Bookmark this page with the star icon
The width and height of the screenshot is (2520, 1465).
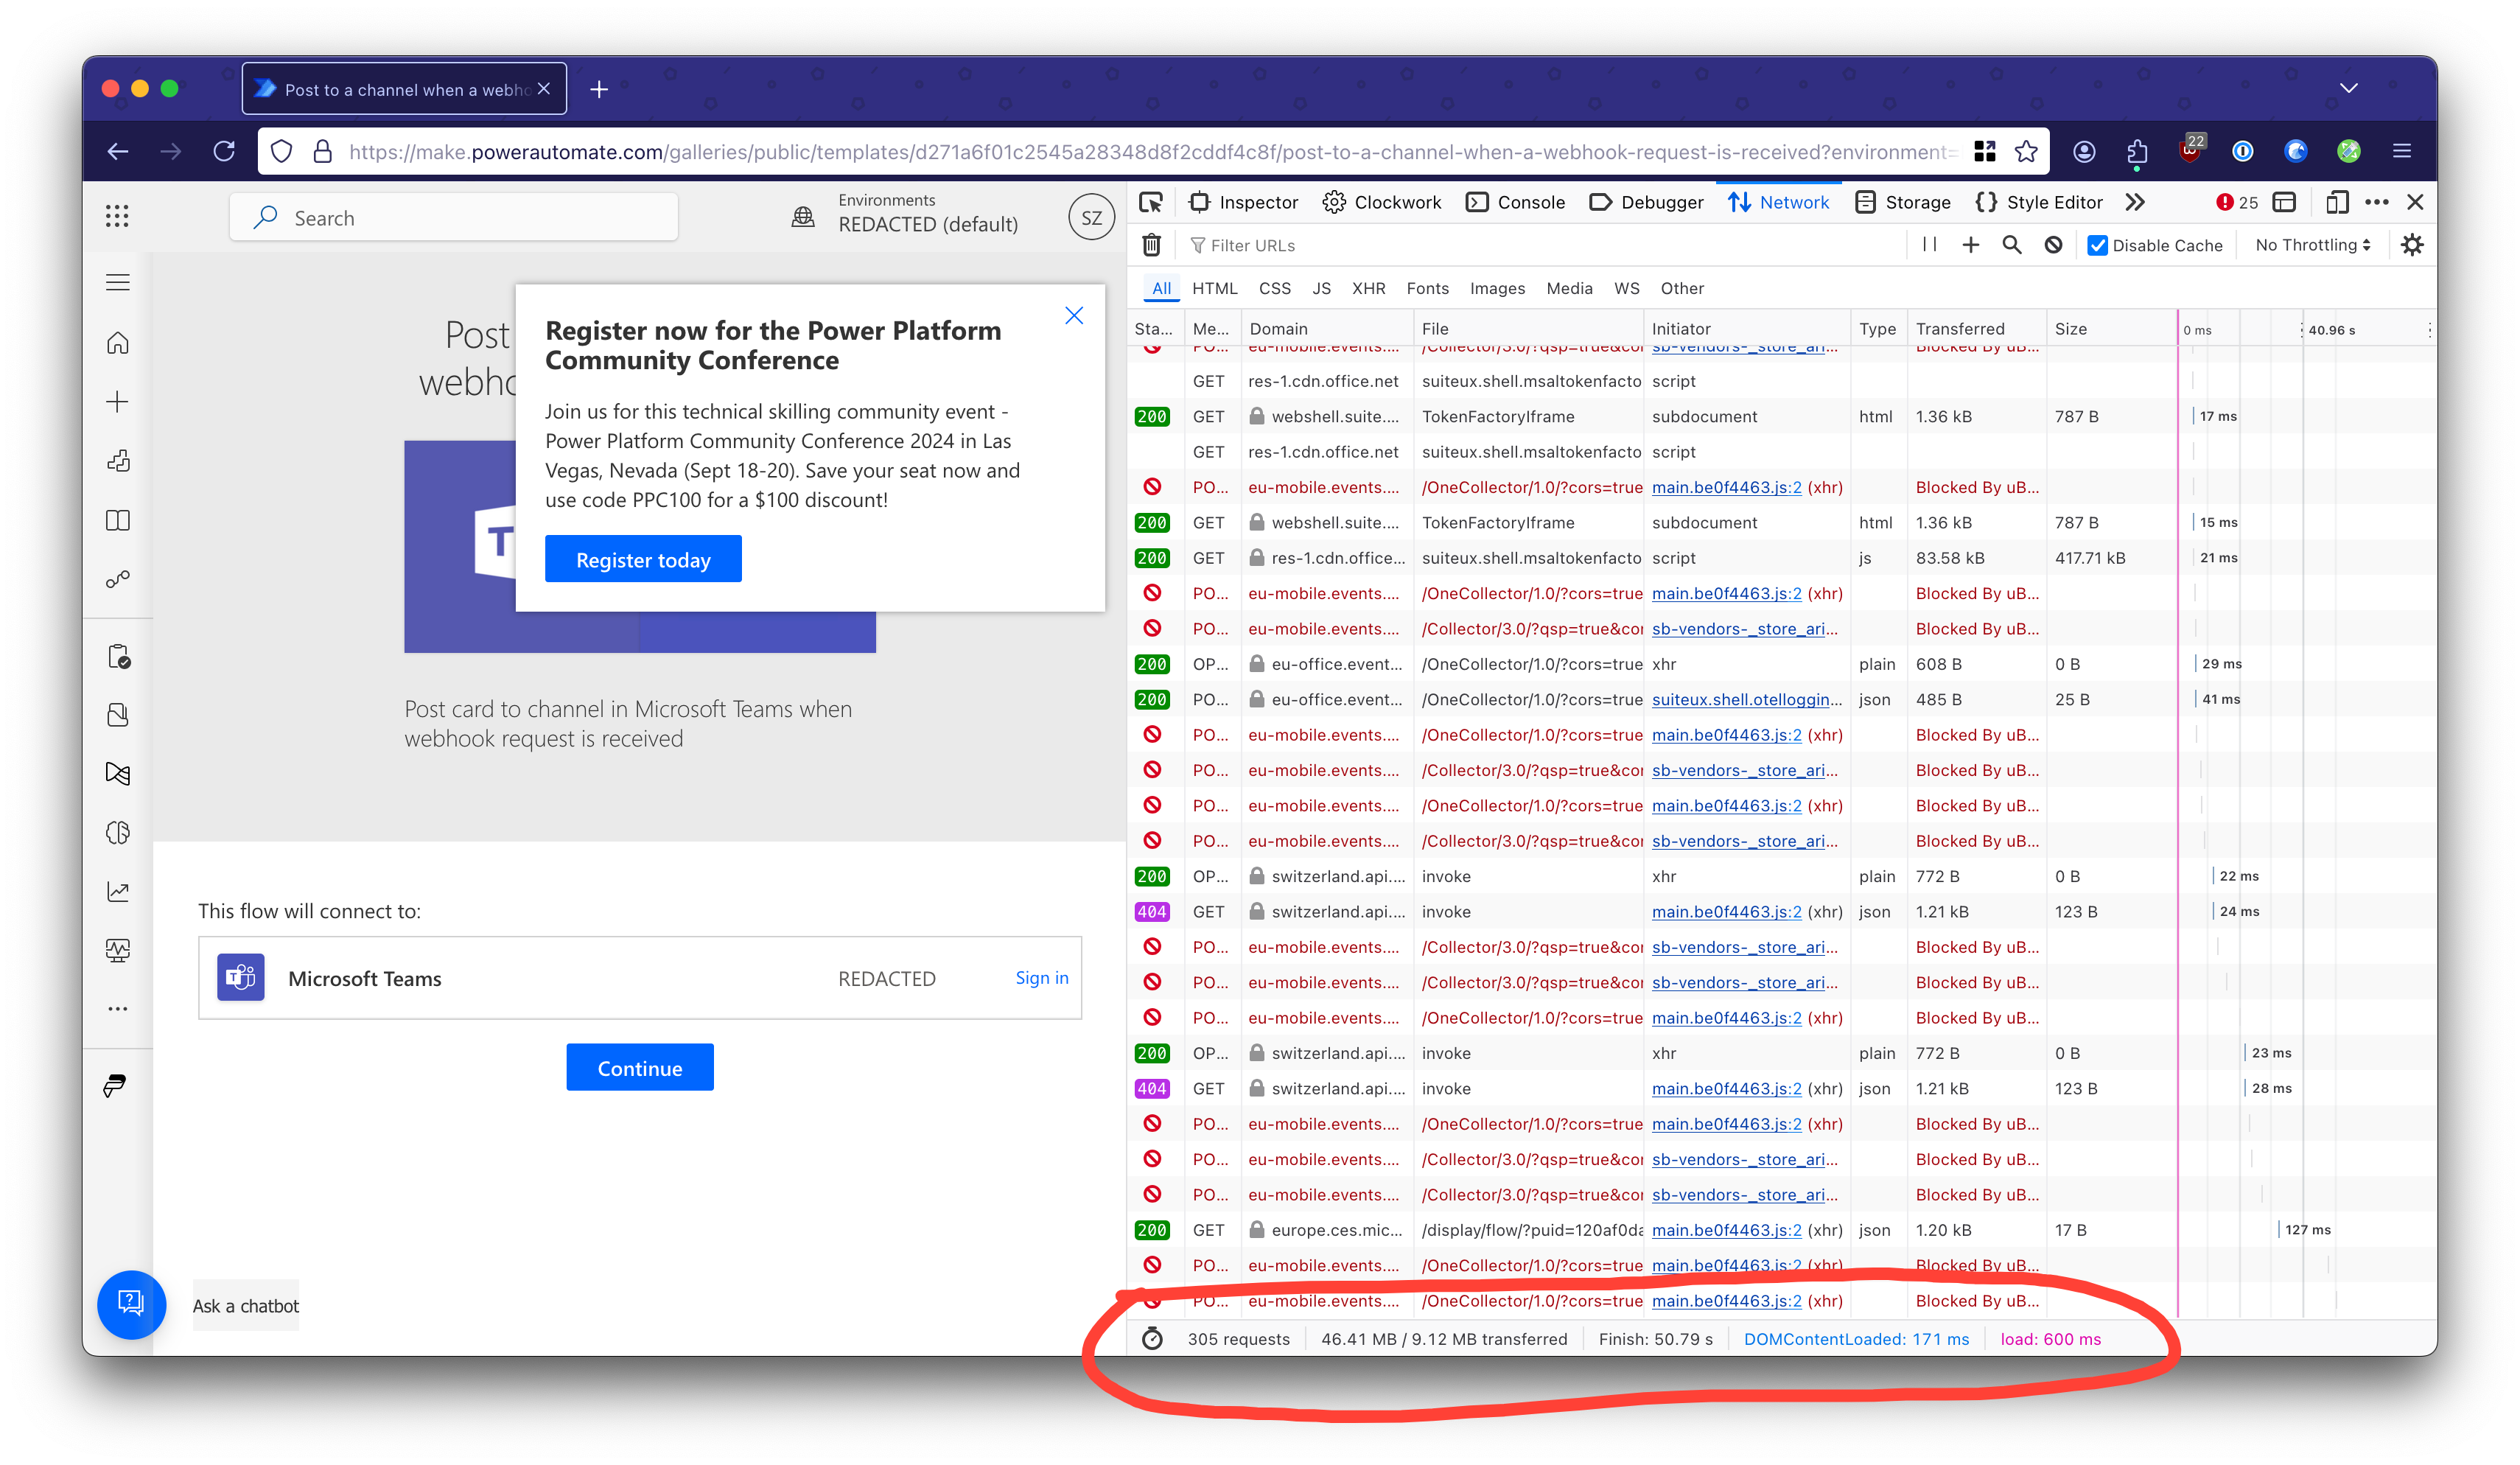2026,151
